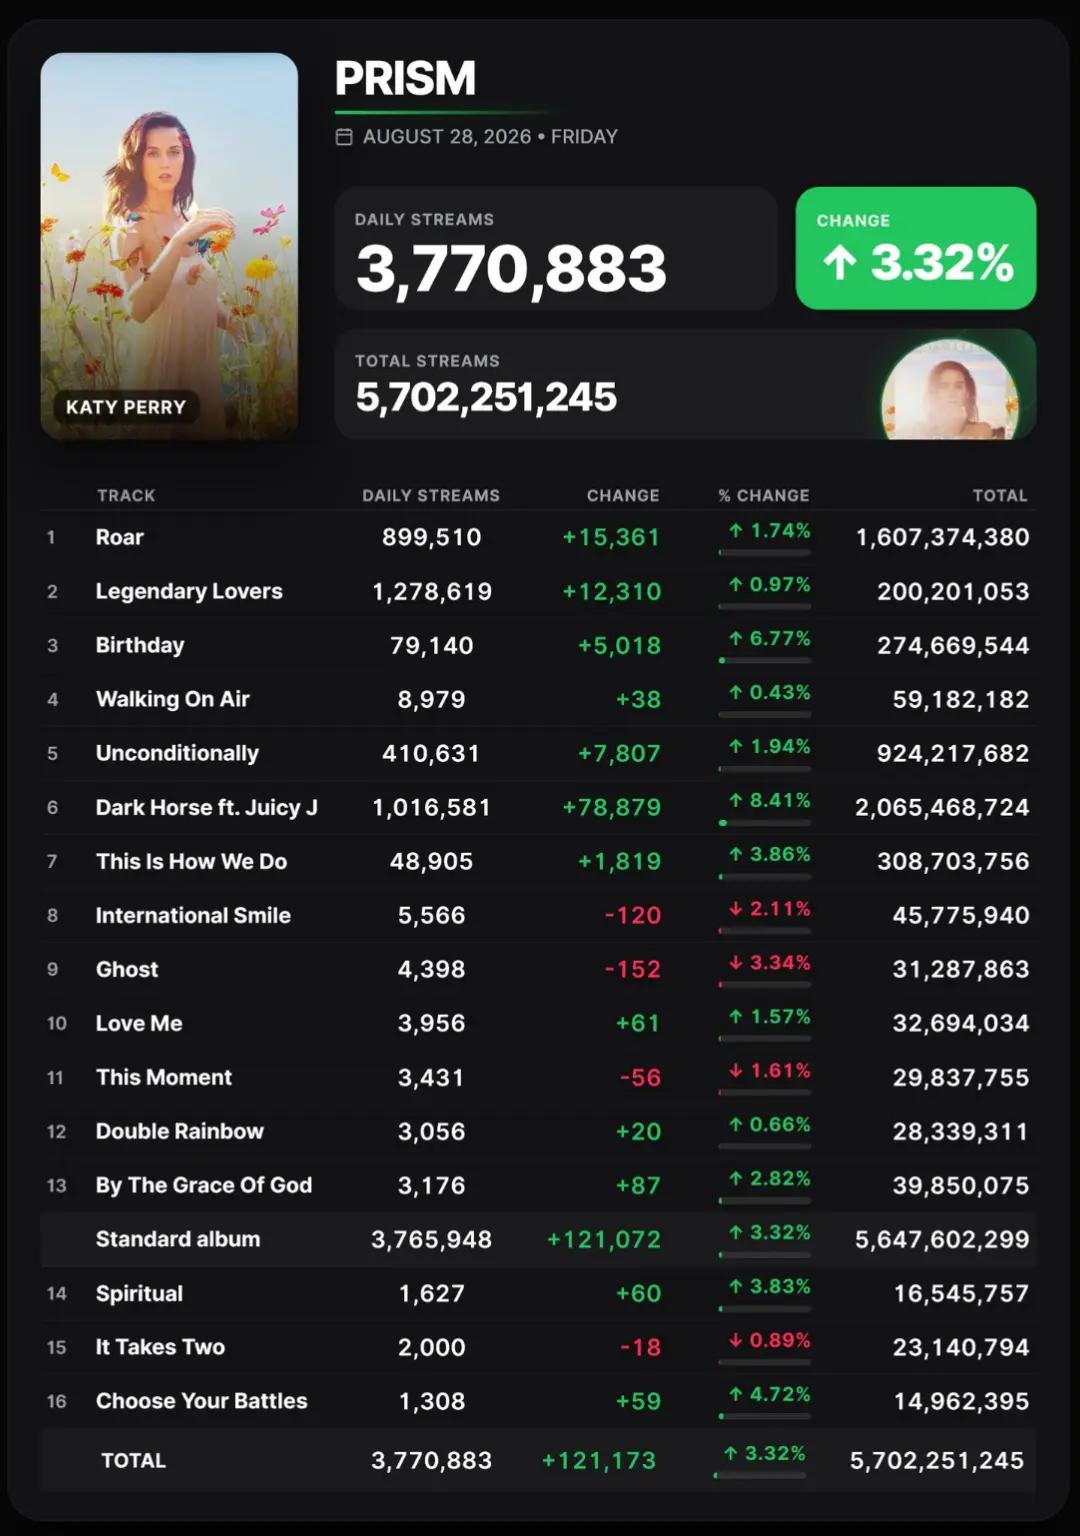This screenshot has height=1536, width=1080.
Task: Click the down arrow beside 2.11%
Action: pyautogui.click(x=736, y=908)
